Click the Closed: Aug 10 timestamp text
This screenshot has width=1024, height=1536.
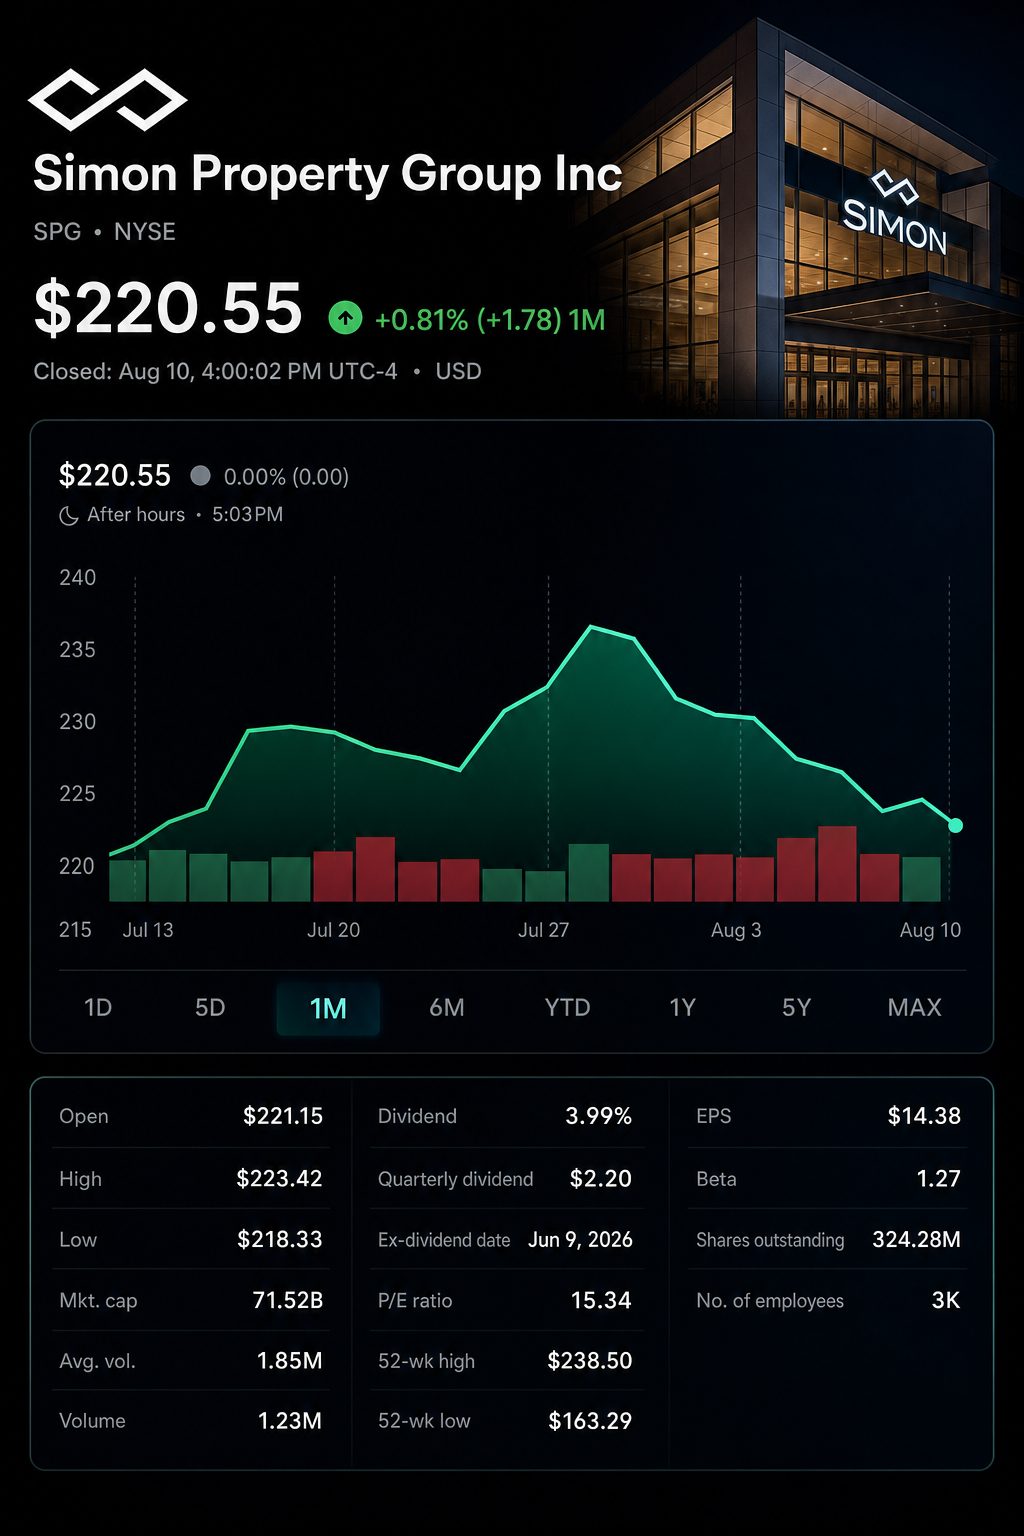click(216, 371)
